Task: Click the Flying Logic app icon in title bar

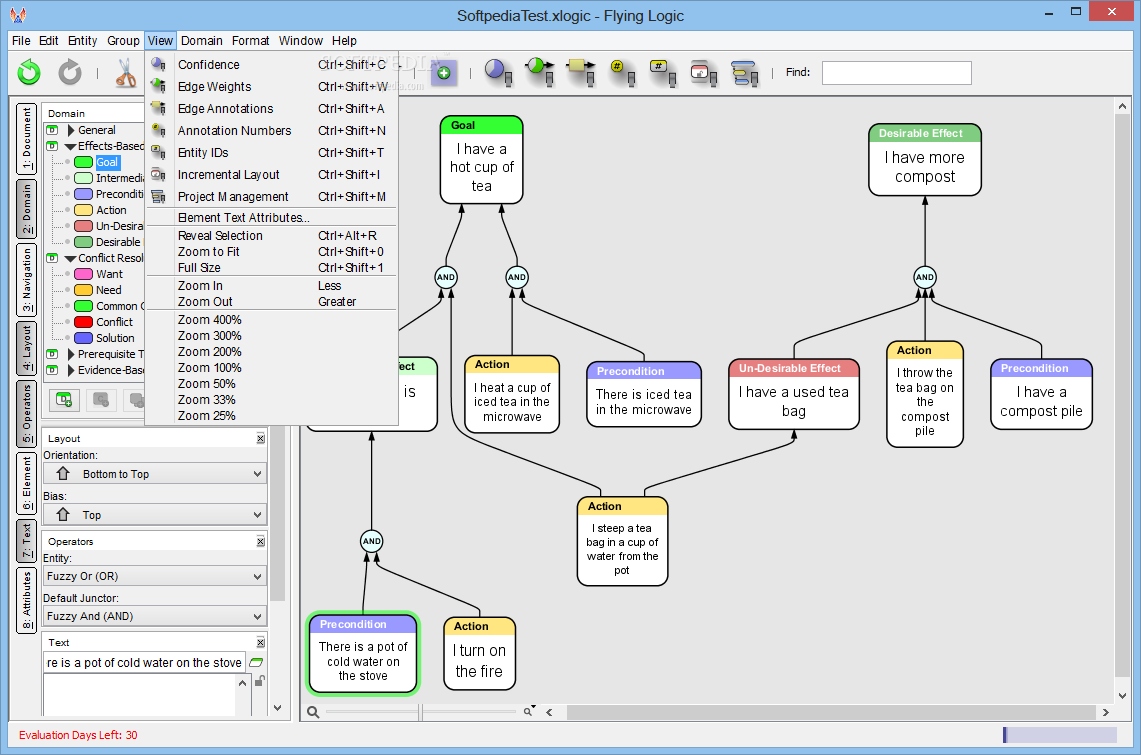Action: pos(18,15)
